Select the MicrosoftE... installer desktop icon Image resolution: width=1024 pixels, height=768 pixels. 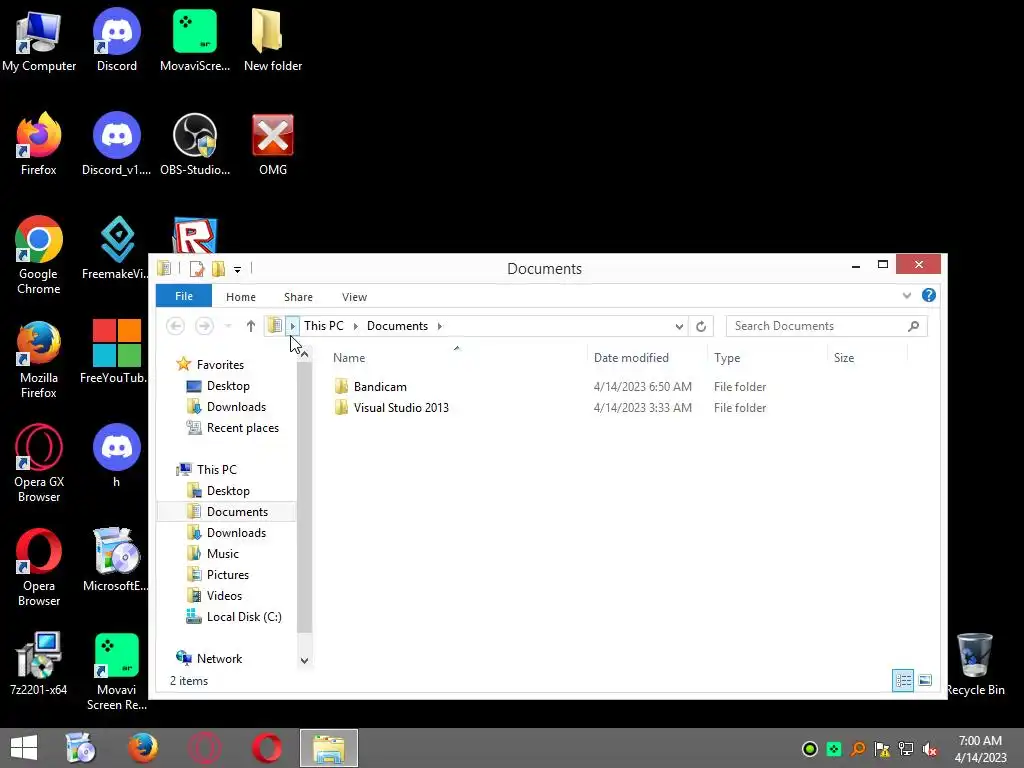pos(116,560)
